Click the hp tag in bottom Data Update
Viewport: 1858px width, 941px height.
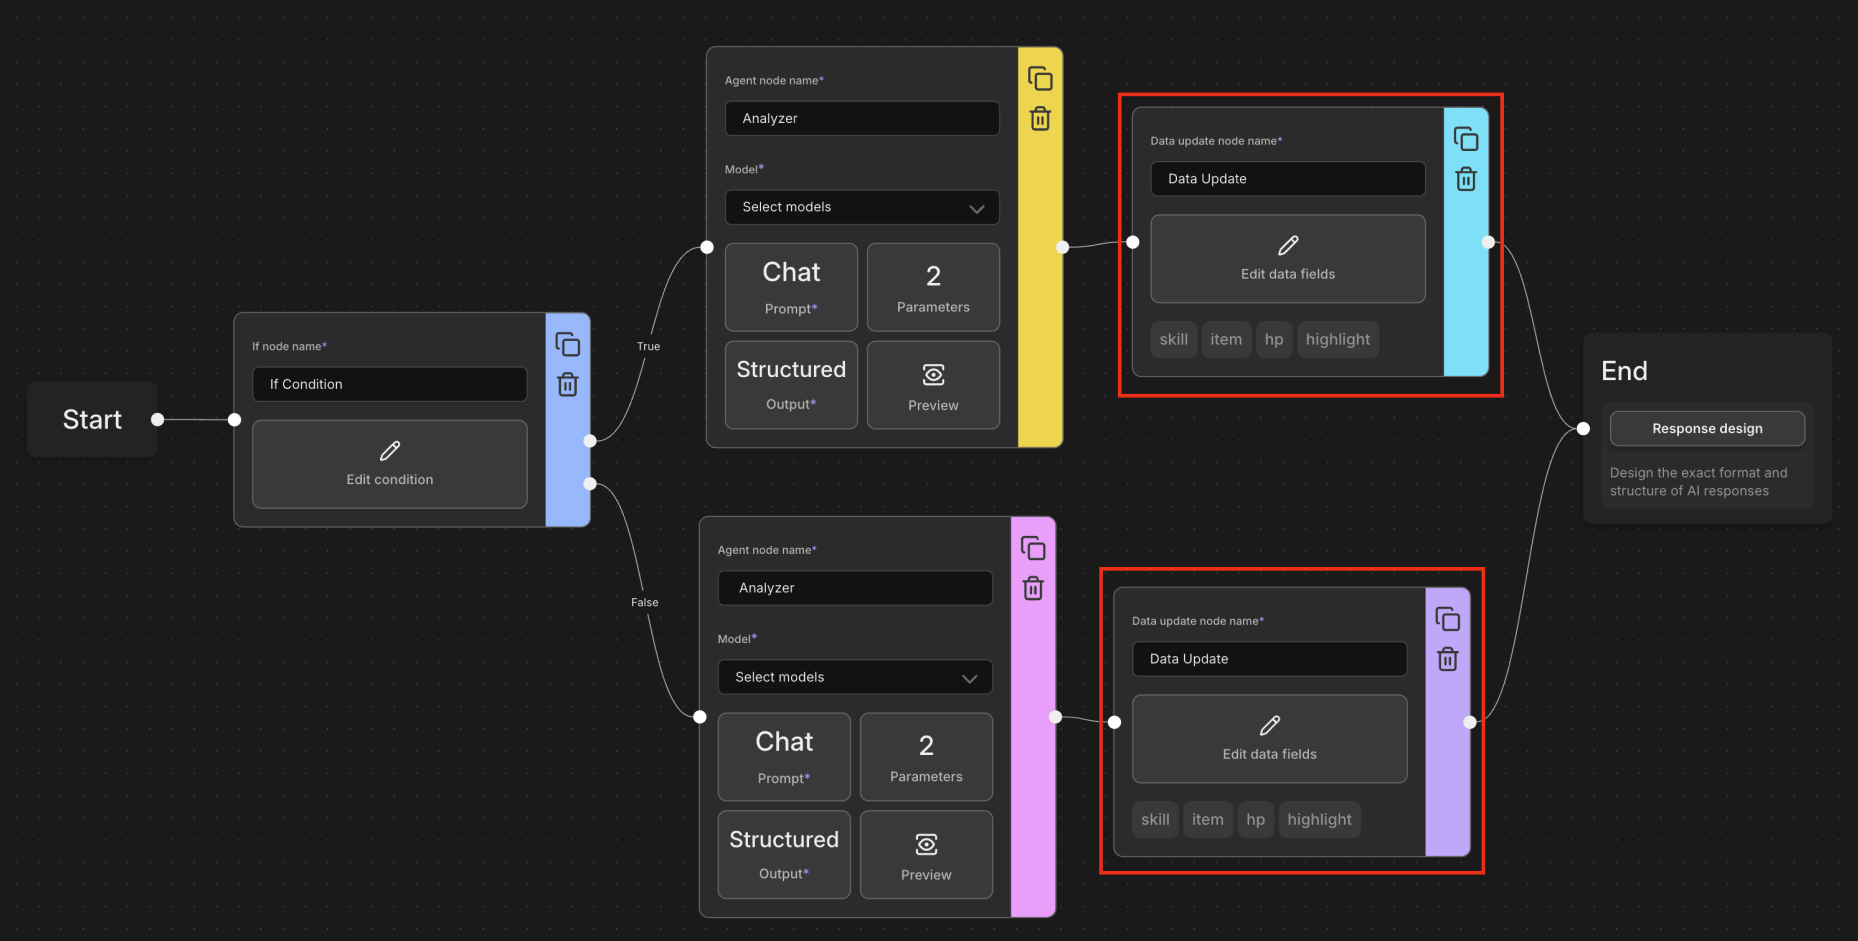point(1255,820)
